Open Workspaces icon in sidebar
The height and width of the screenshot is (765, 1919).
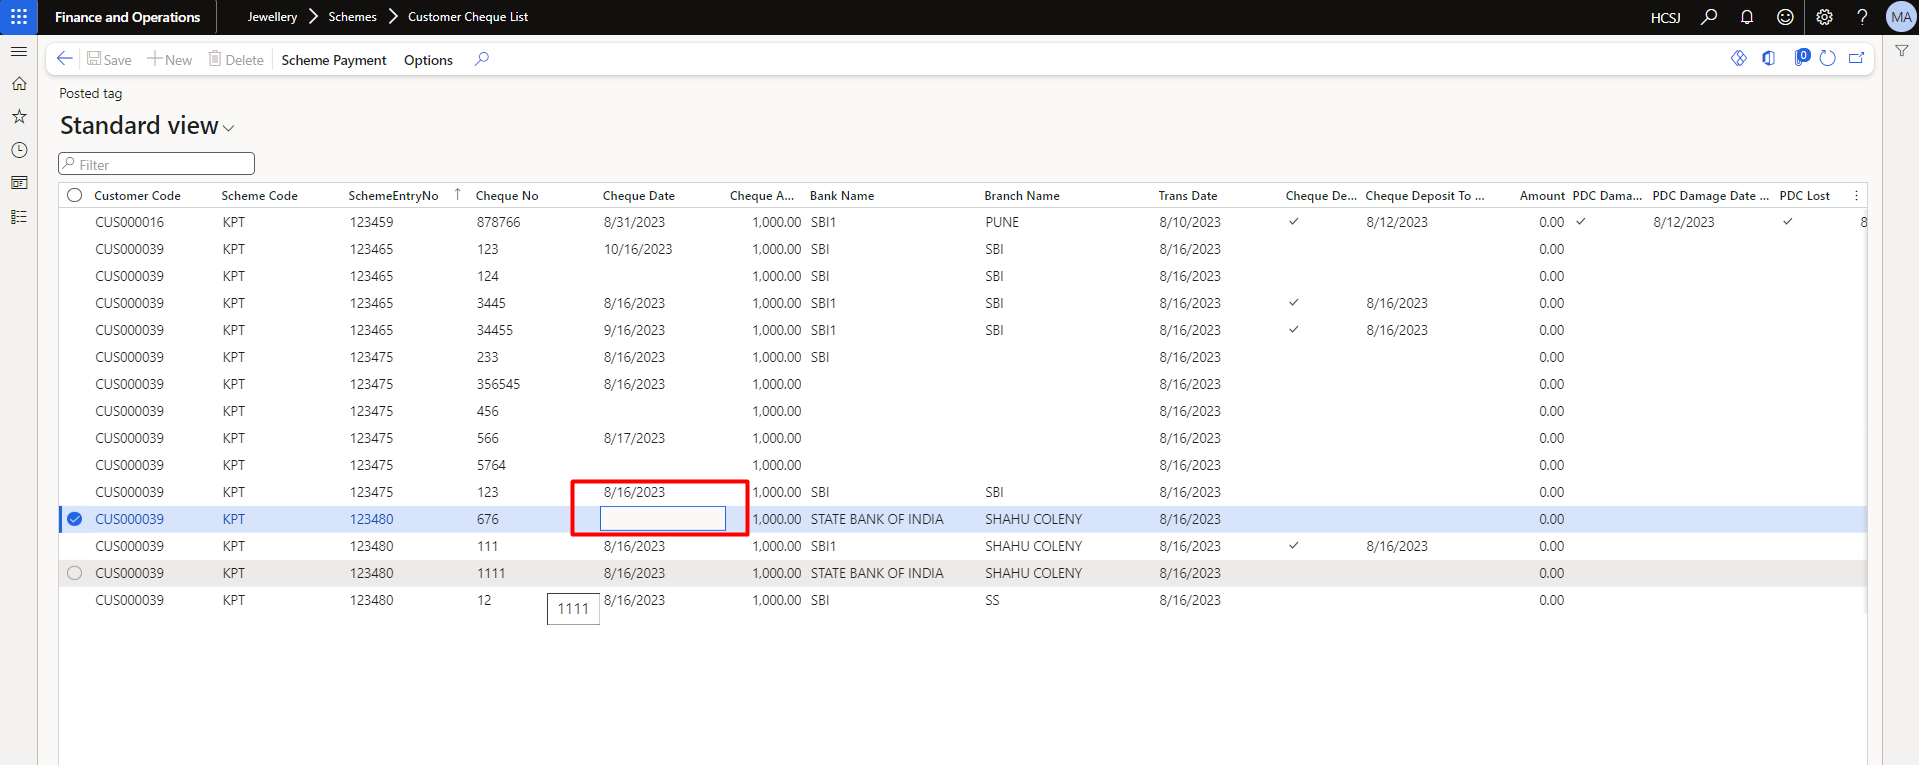(x=19, y=183)
